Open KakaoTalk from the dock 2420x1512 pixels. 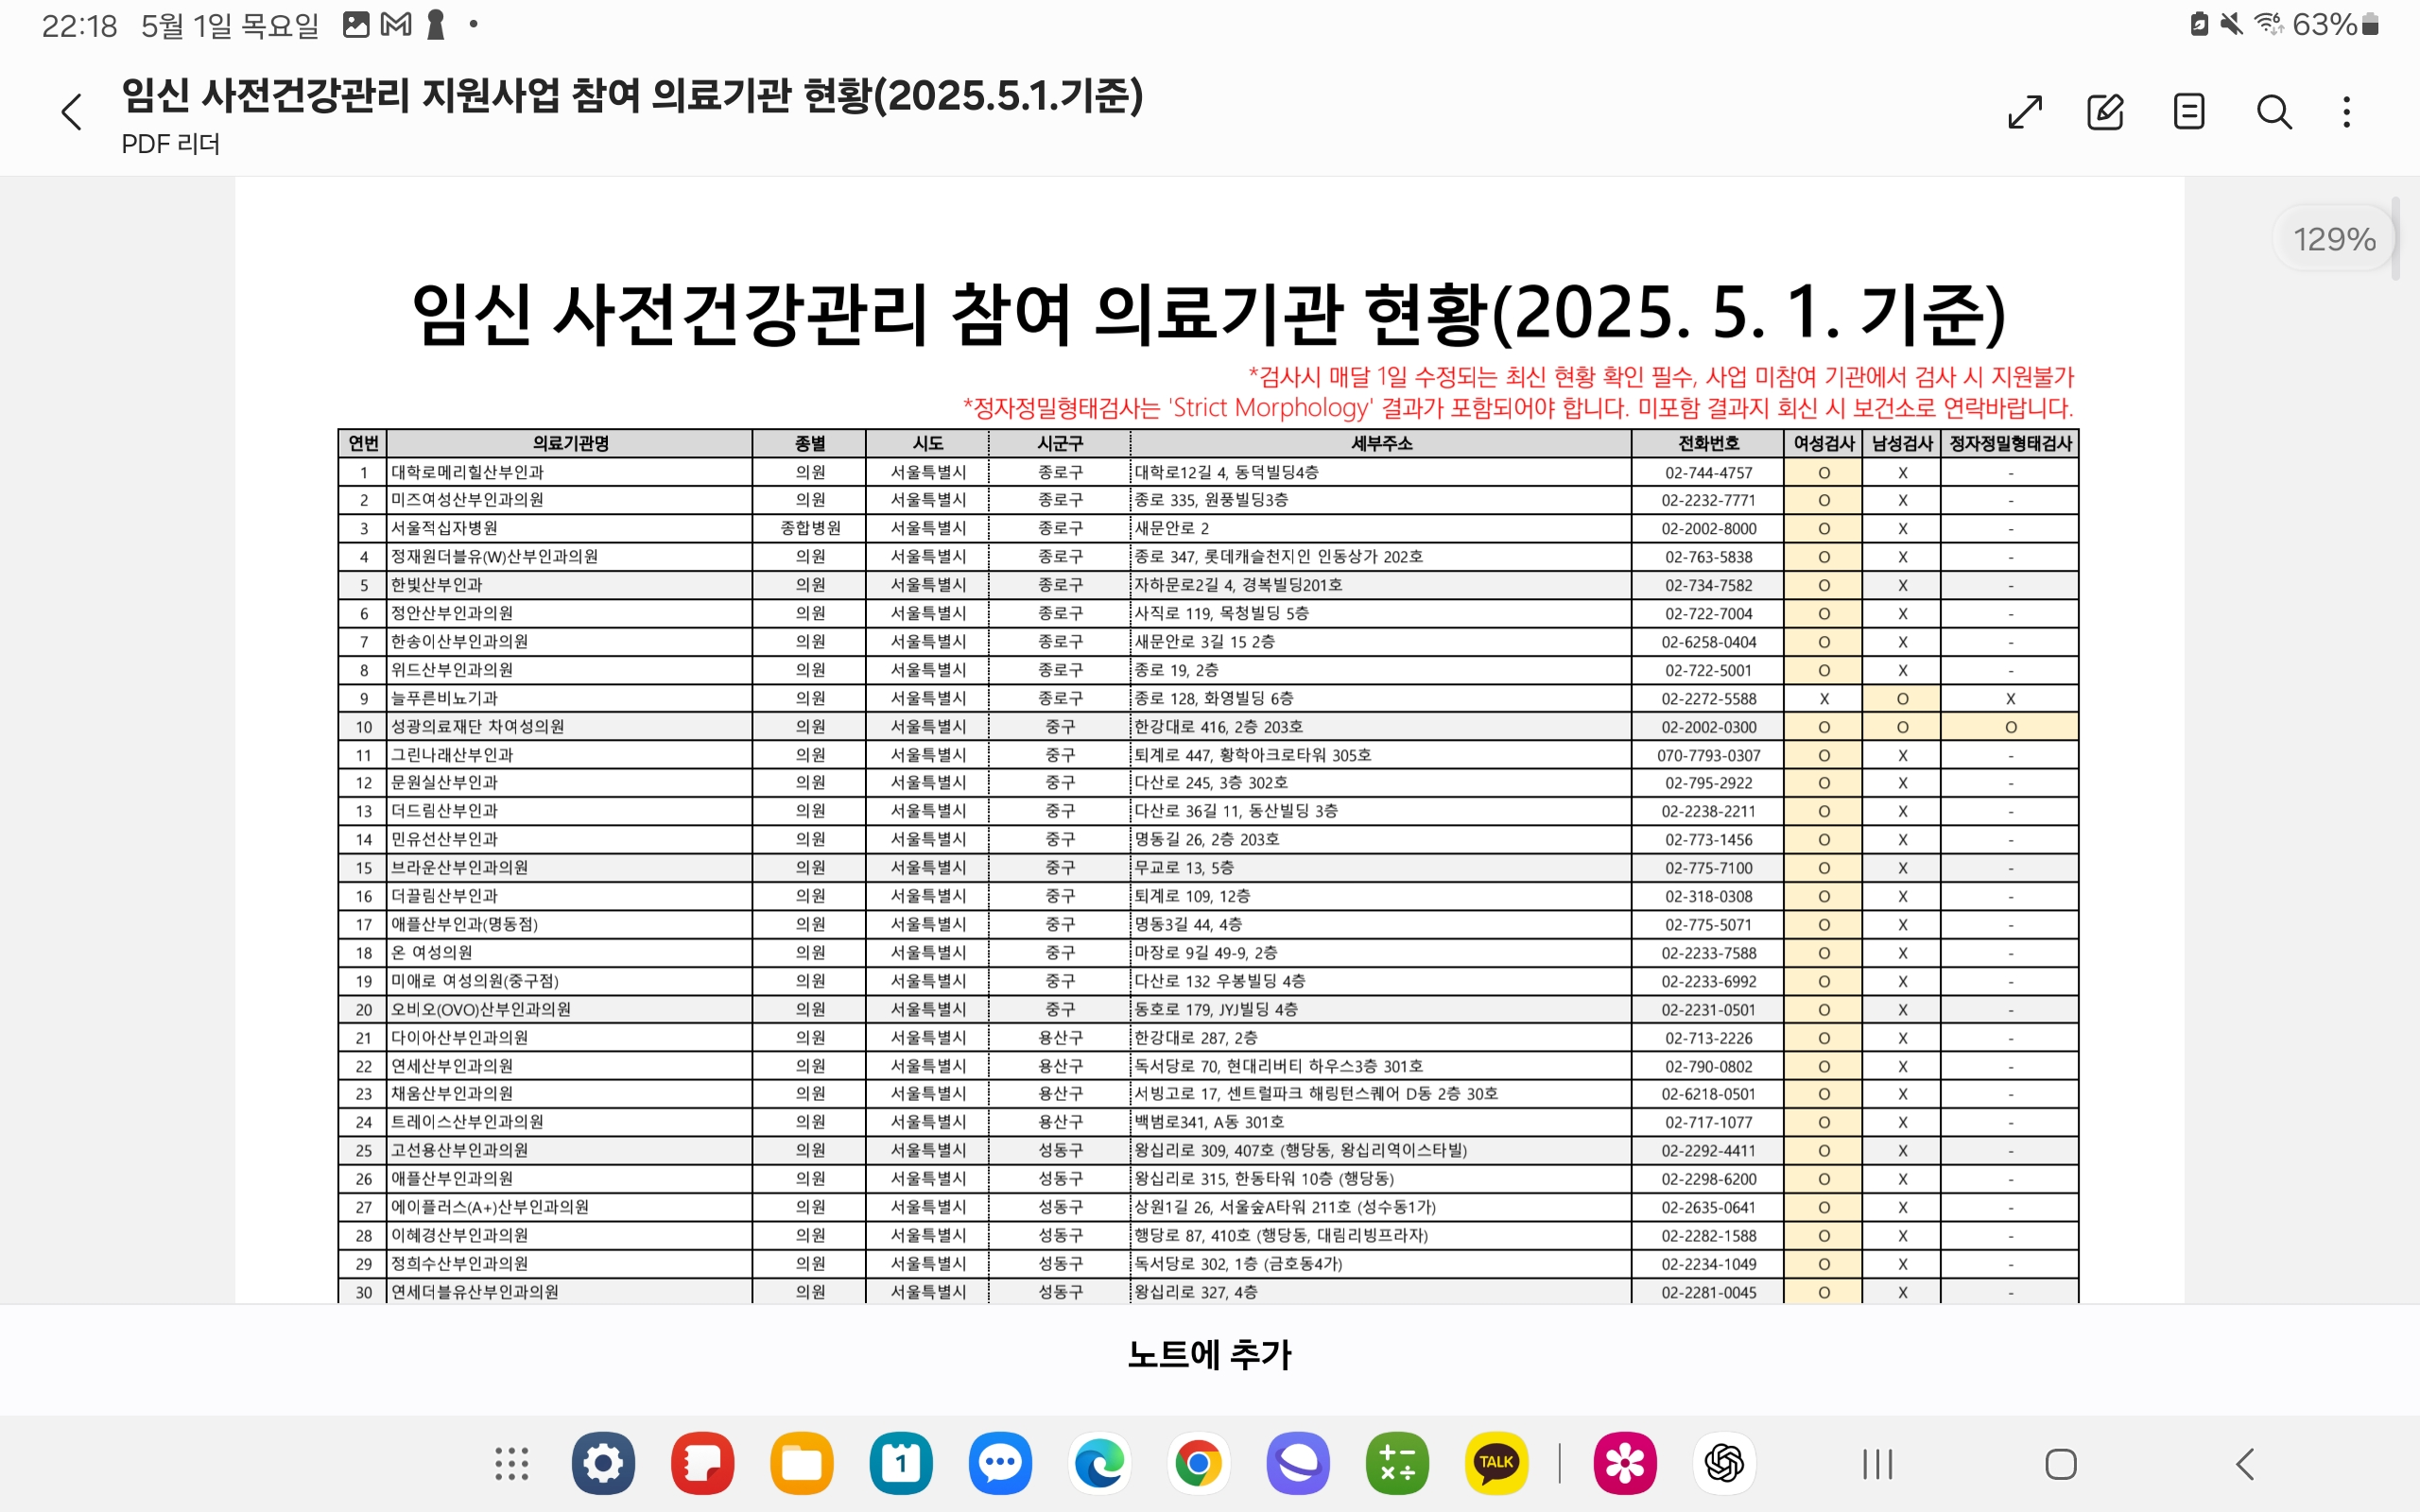click(x=1496, y=1464)
